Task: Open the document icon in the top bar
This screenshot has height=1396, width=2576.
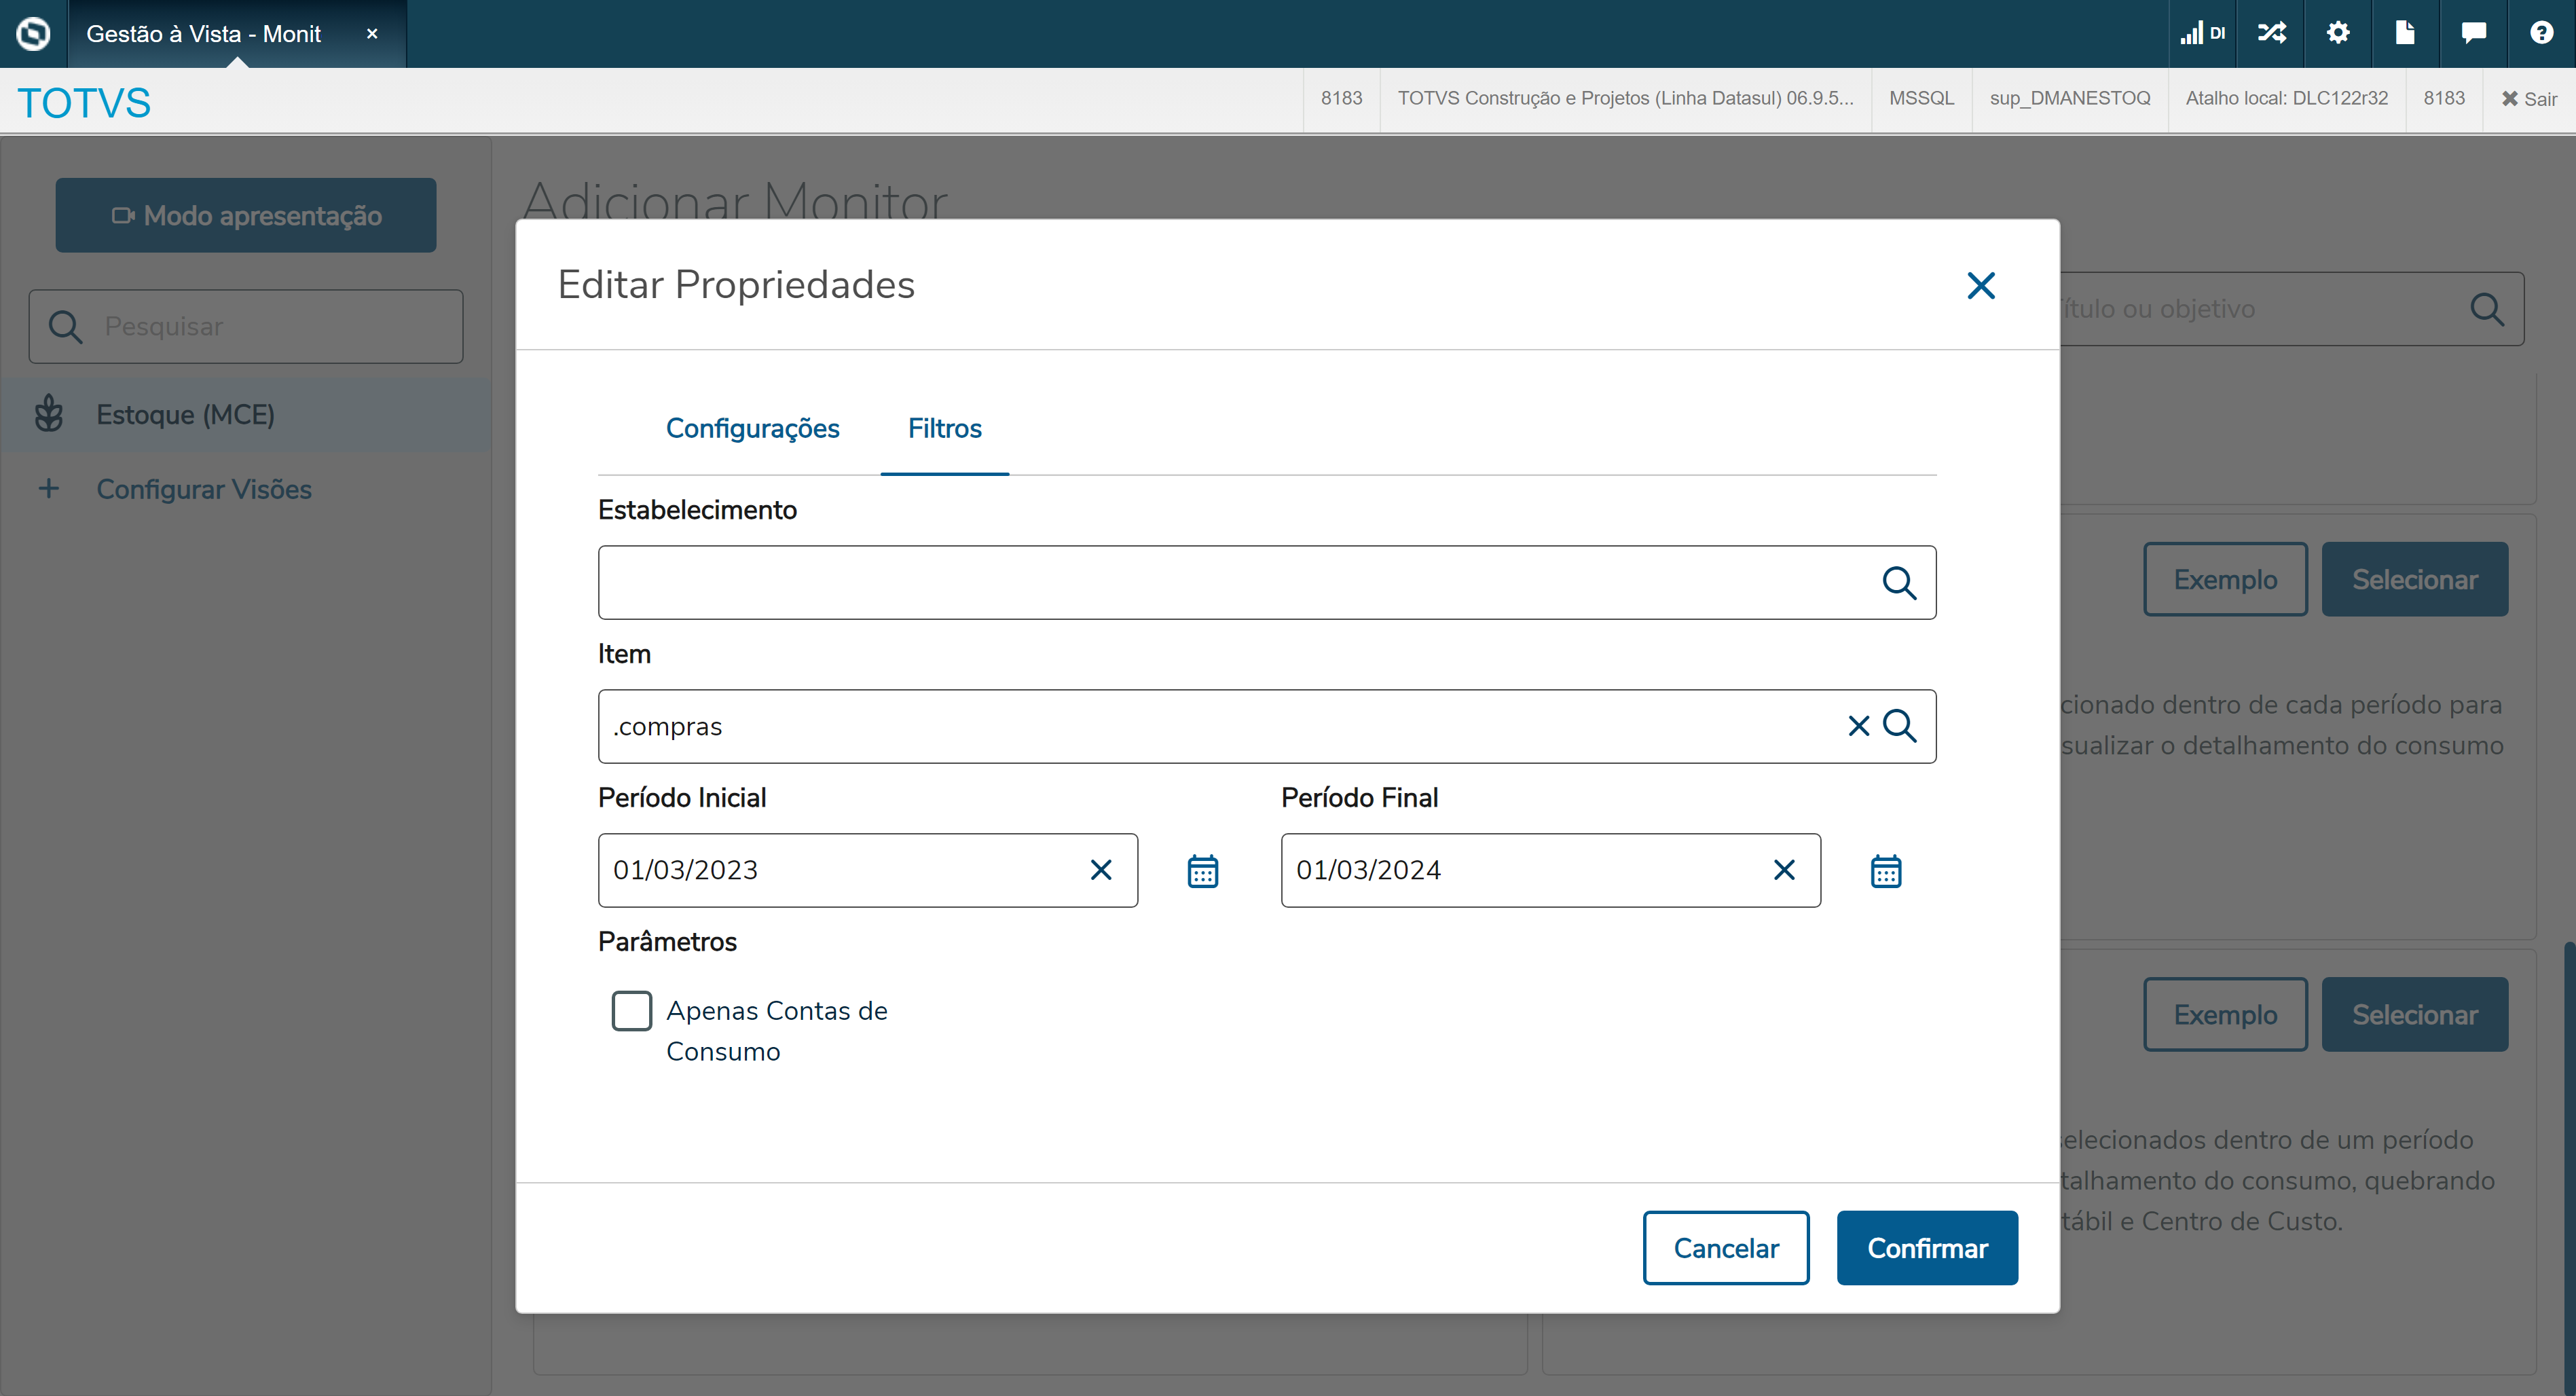Action: [2405, 33]
